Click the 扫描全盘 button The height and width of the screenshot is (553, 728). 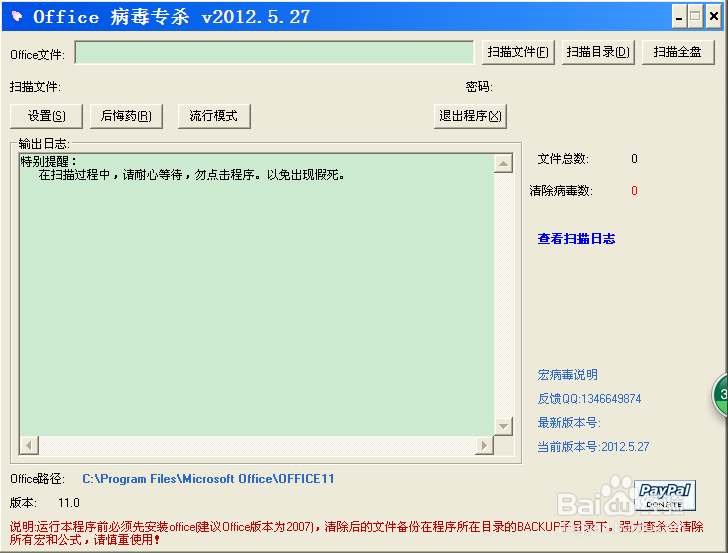[x=678, y=52]
